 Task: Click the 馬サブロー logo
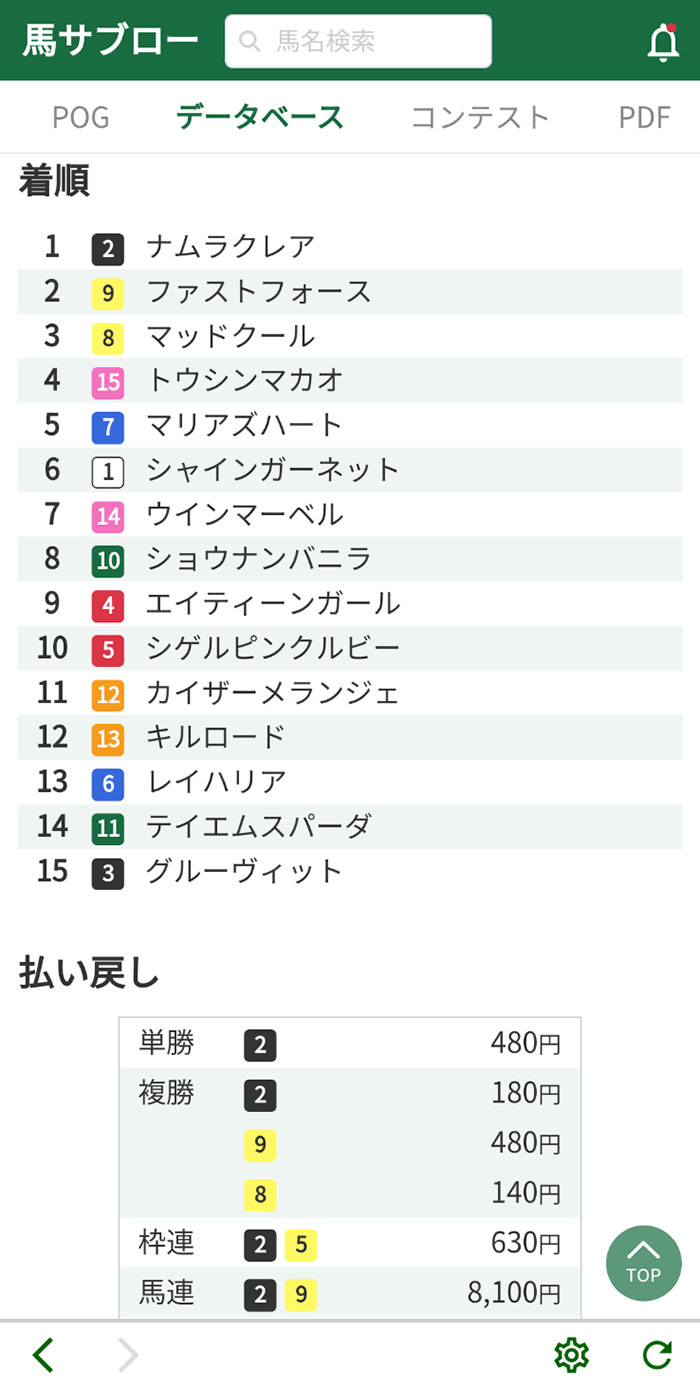click(x=110, y=41)
